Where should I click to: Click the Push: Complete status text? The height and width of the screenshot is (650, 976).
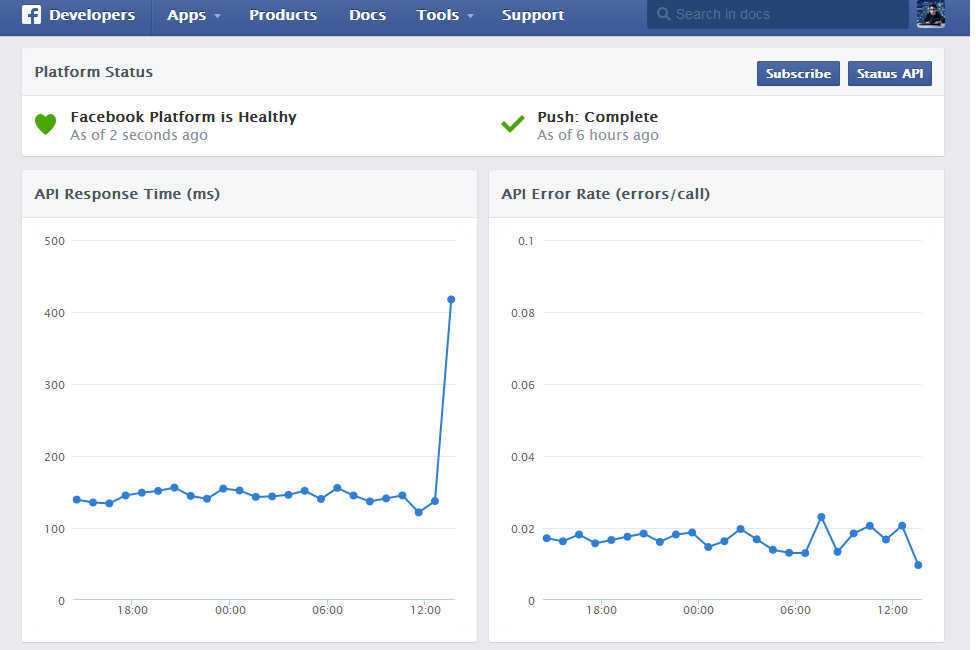coord(598,117)
